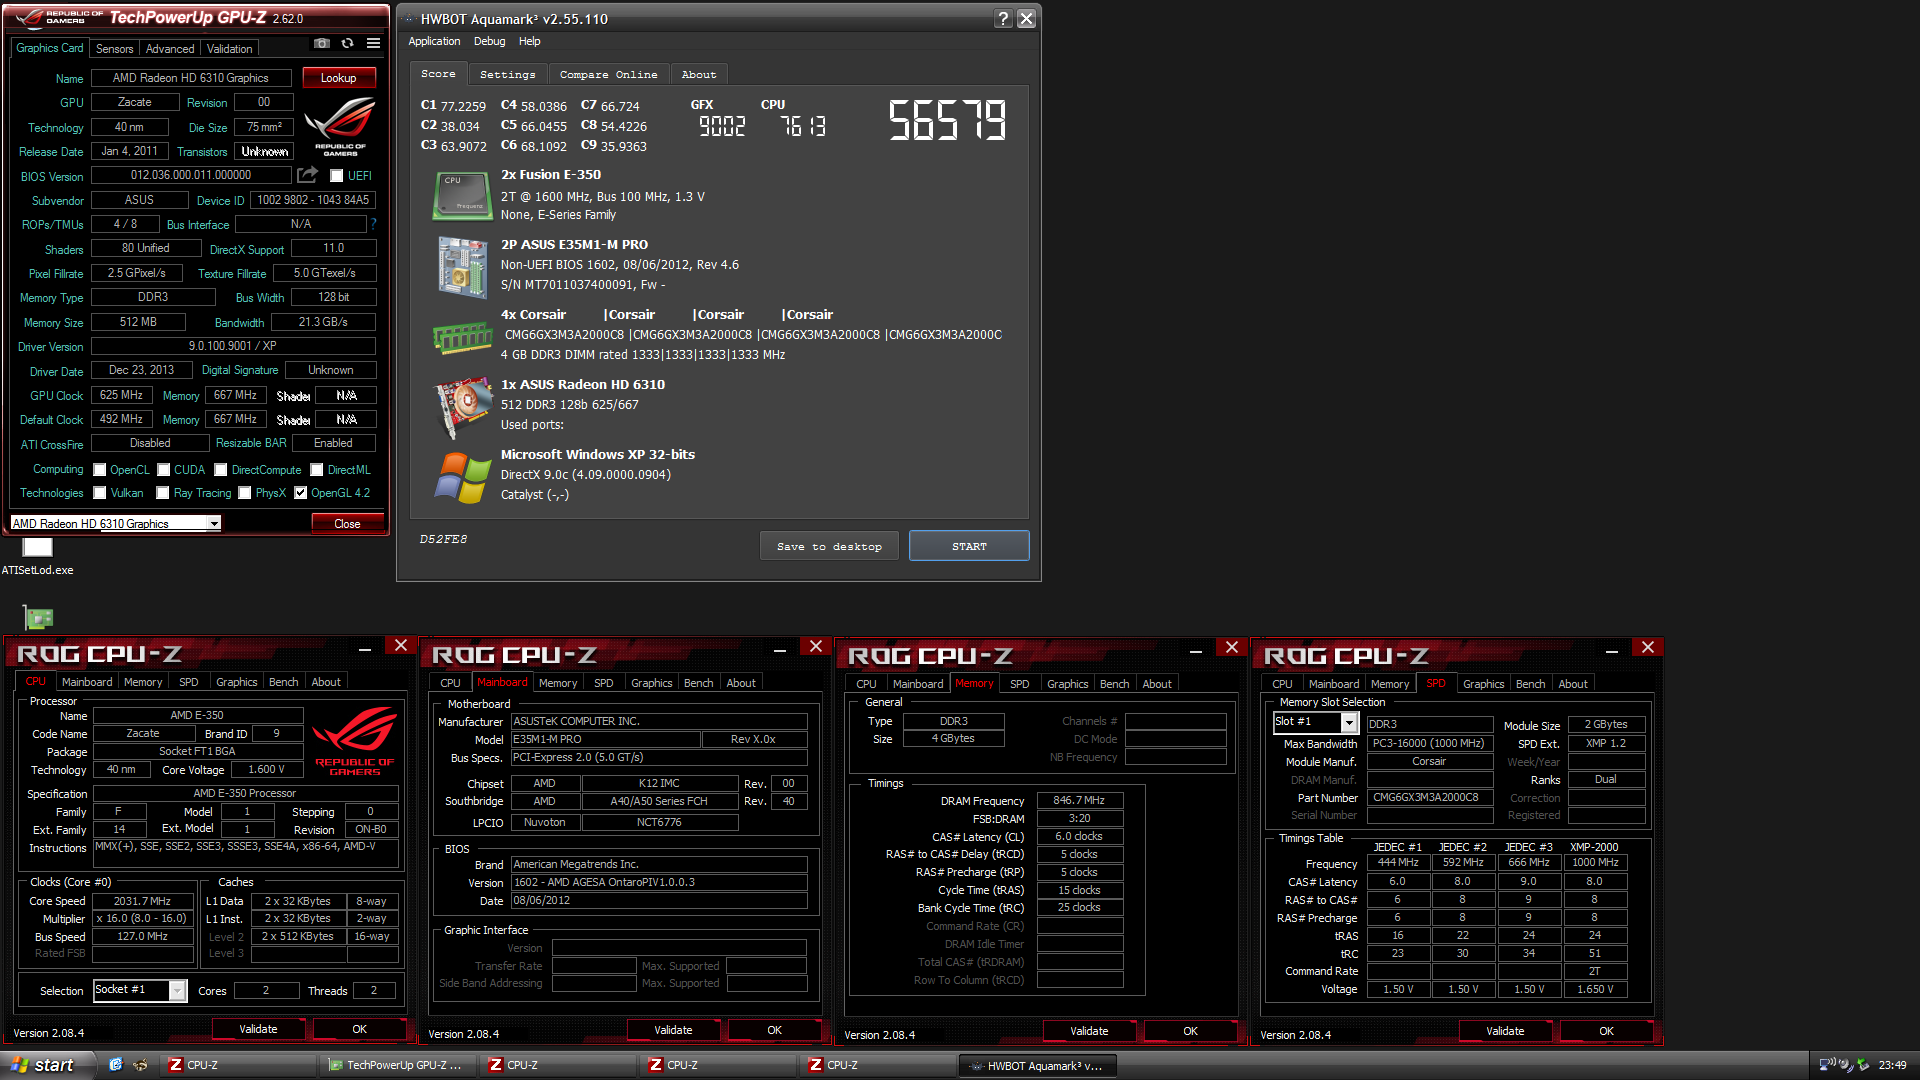Toggle the DirectML checkbox
The image size is (1920, 1080).
[x=317, y=470]
